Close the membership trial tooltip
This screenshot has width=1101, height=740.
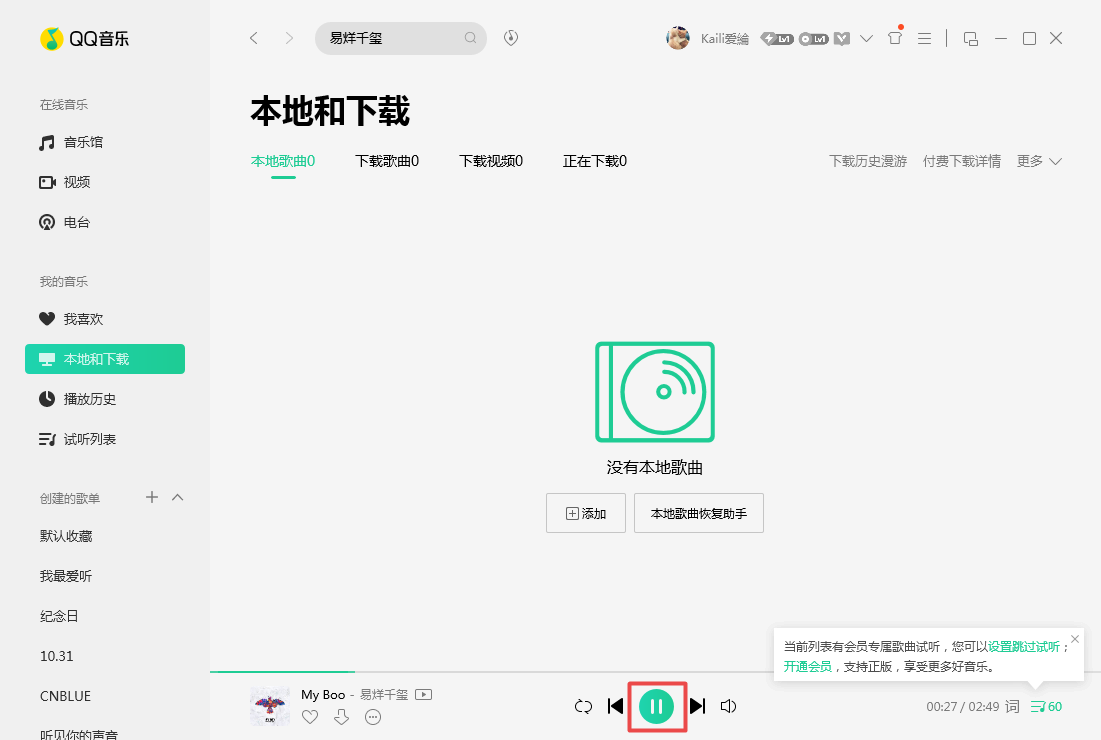(x=1075, y=639)
